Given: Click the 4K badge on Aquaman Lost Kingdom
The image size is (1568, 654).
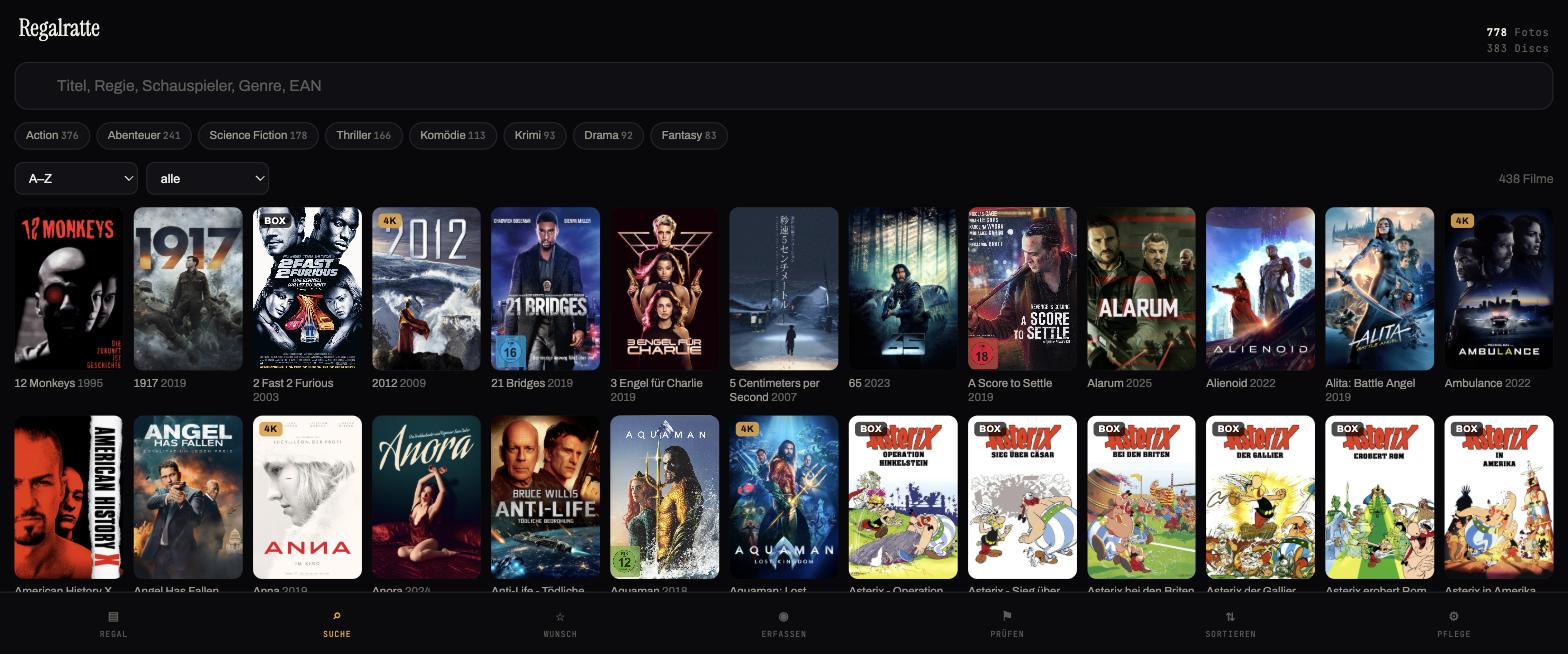Looking at the screenshot, I should point(747,429).
